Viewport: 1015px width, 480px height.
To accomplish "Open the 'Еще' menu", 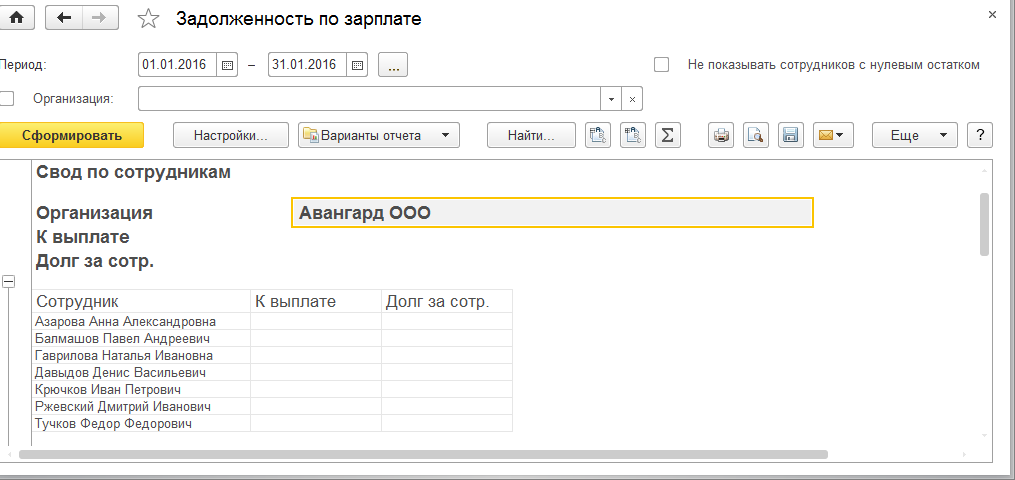I will [x=914, y=135].
